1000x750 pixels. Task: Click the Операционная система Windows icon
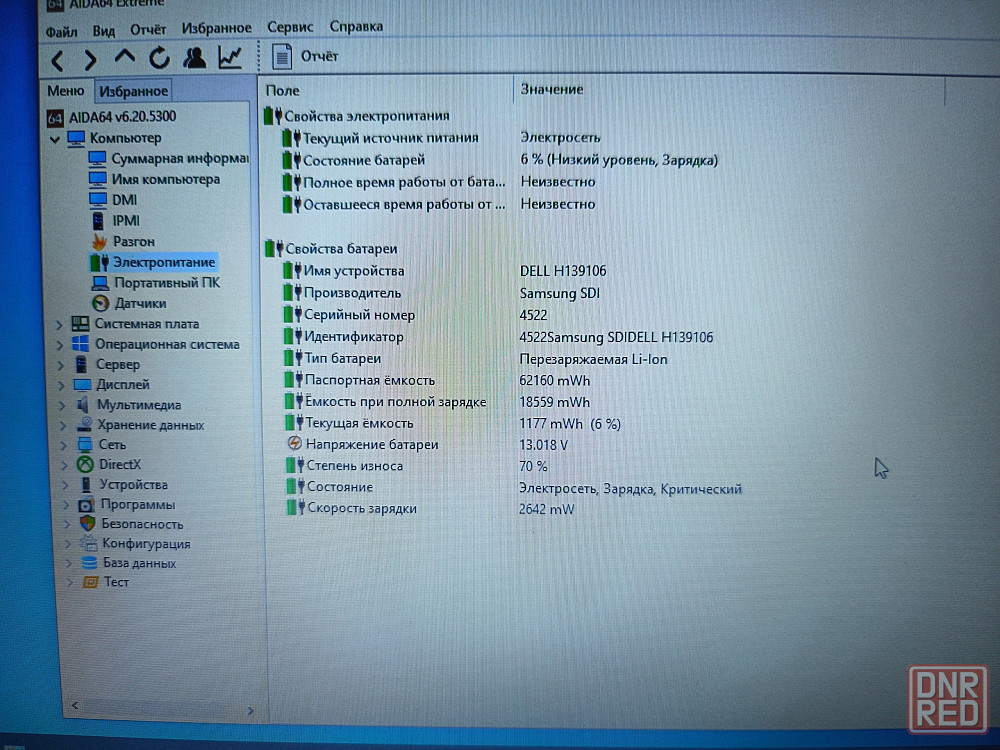pyautogui.click(x=80, y=344)
